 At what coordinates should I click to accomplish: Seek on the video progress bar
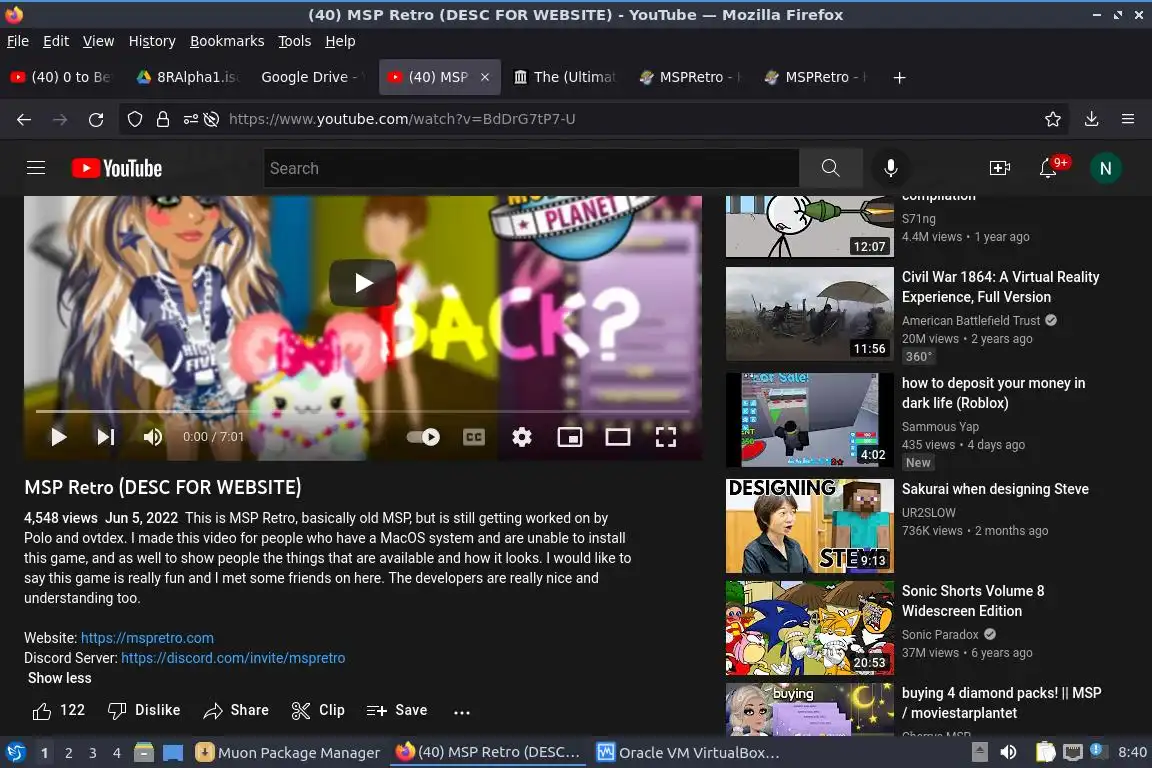[x=363, y=412]
